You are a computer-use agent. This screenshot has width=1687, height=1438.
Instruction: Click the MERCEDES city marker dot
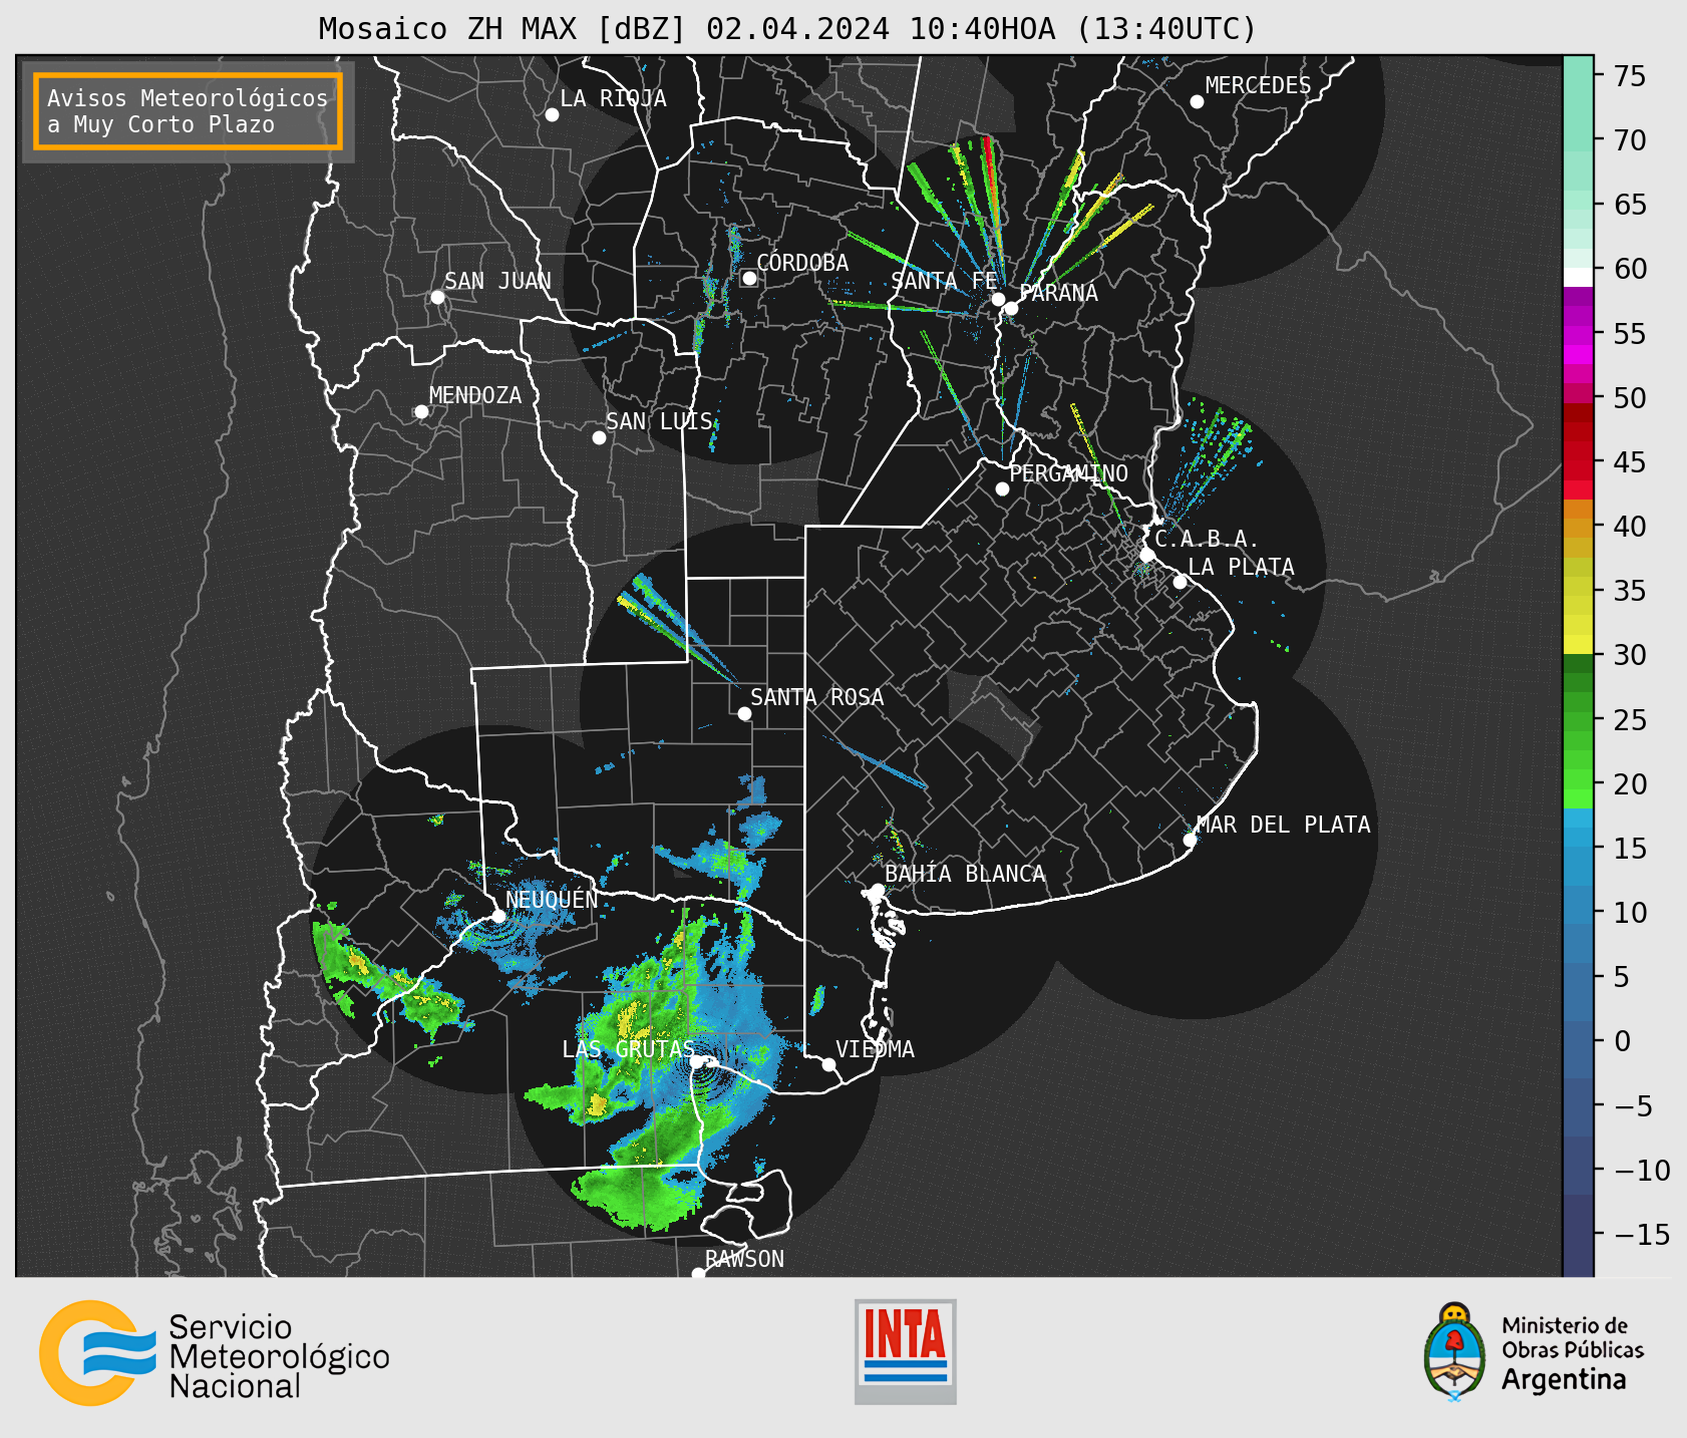1196,102
